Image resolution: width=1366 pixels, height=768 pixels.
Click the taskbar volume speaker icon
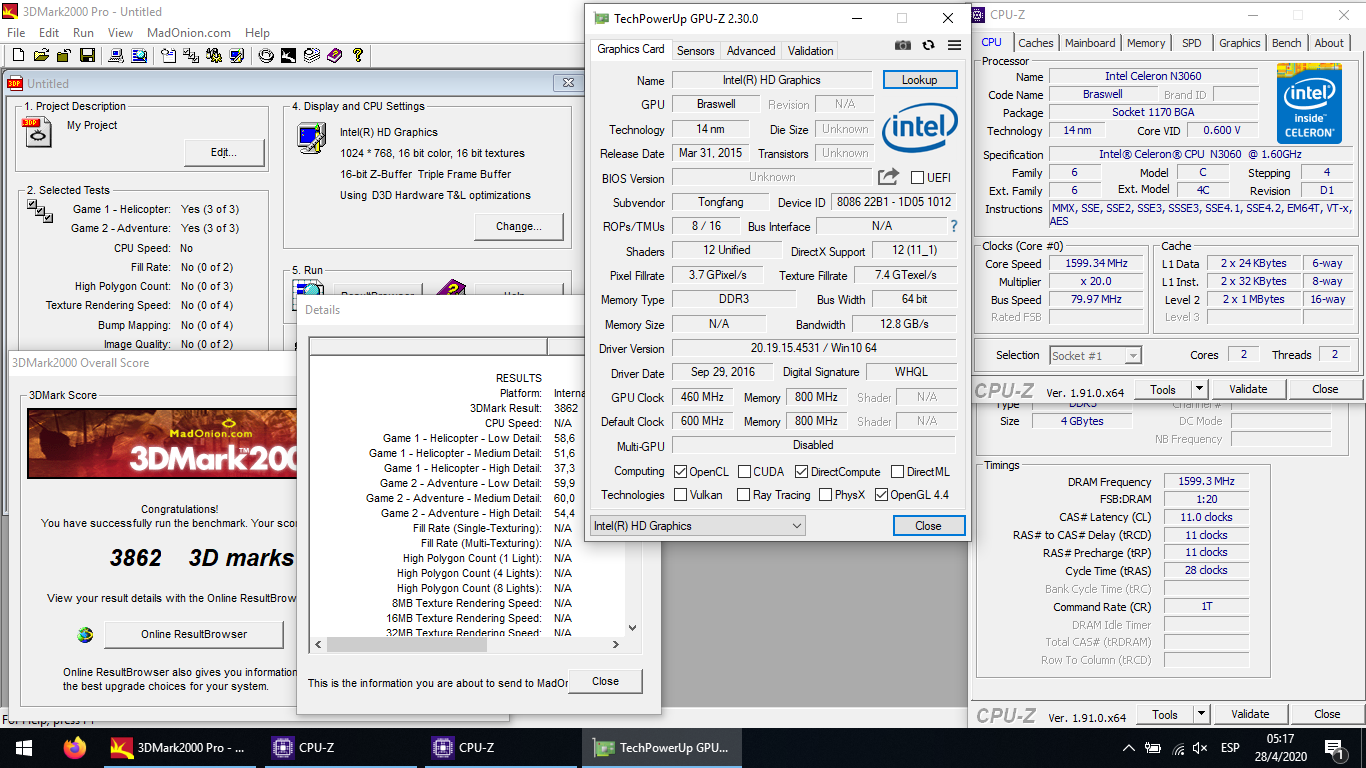click(1200, 748)
